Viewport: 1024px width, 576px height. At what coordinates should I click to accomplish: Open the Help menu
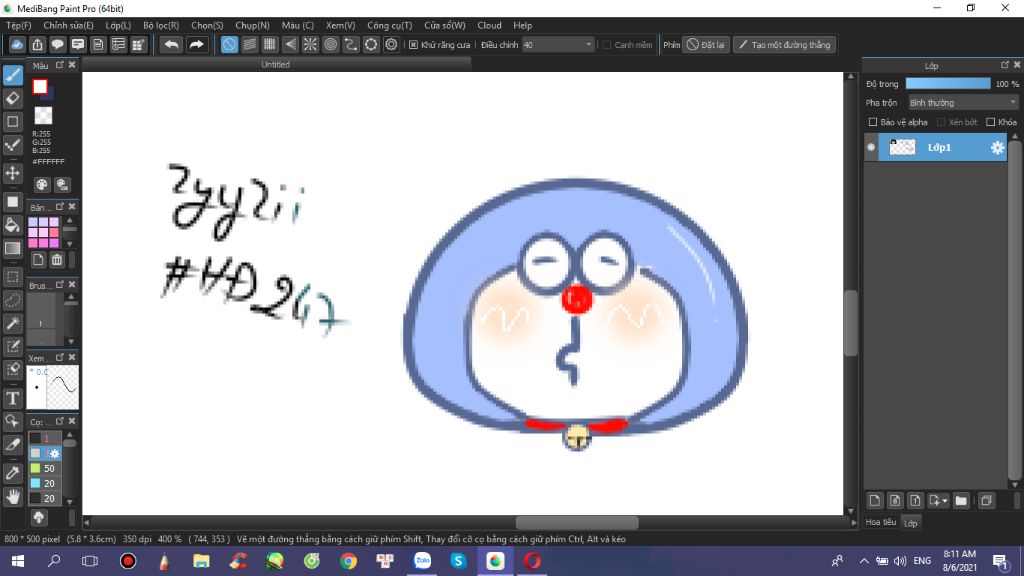pyautogui.click(x=522, y=25)
